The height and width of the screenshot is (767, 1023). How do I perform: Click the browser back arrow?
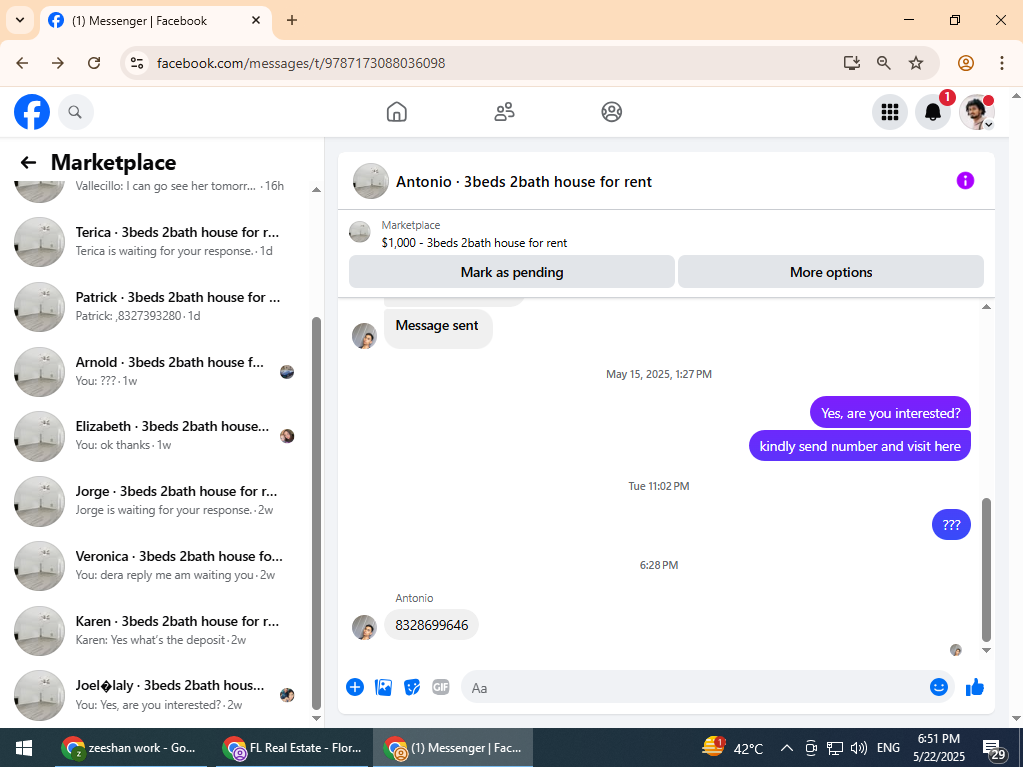22,63
